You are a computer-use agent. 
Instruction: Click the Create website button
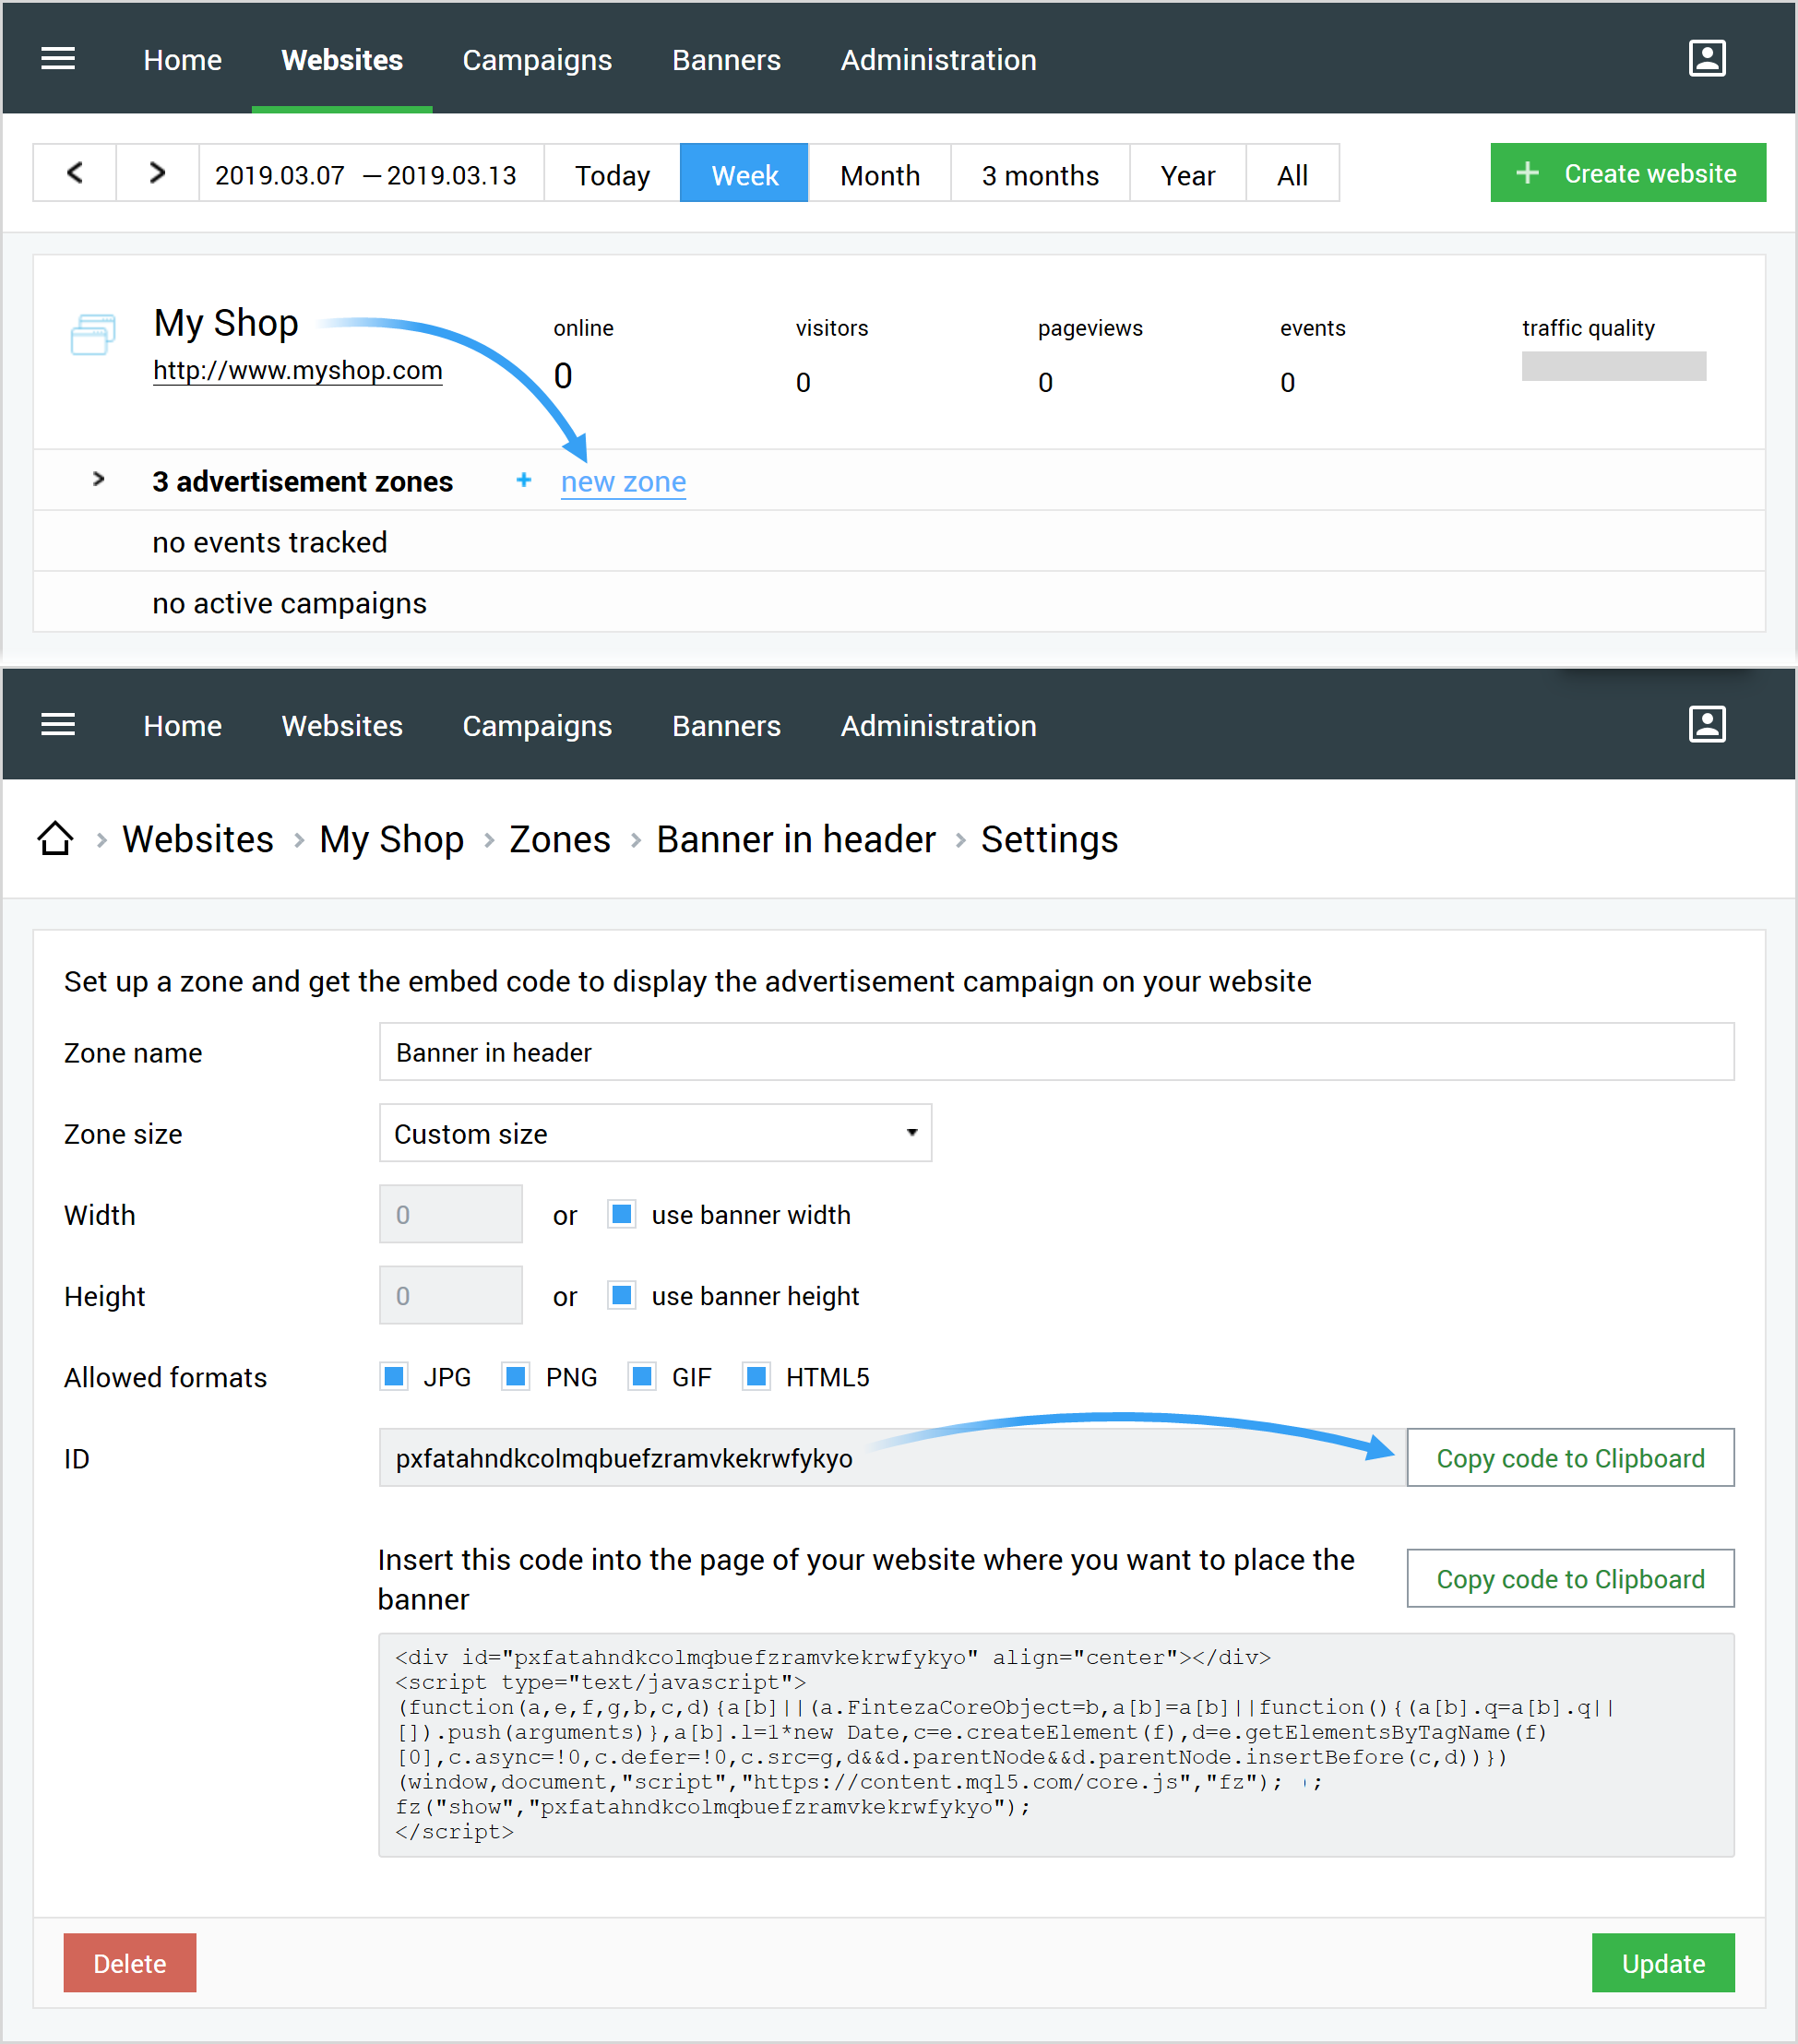(1627, 173)
